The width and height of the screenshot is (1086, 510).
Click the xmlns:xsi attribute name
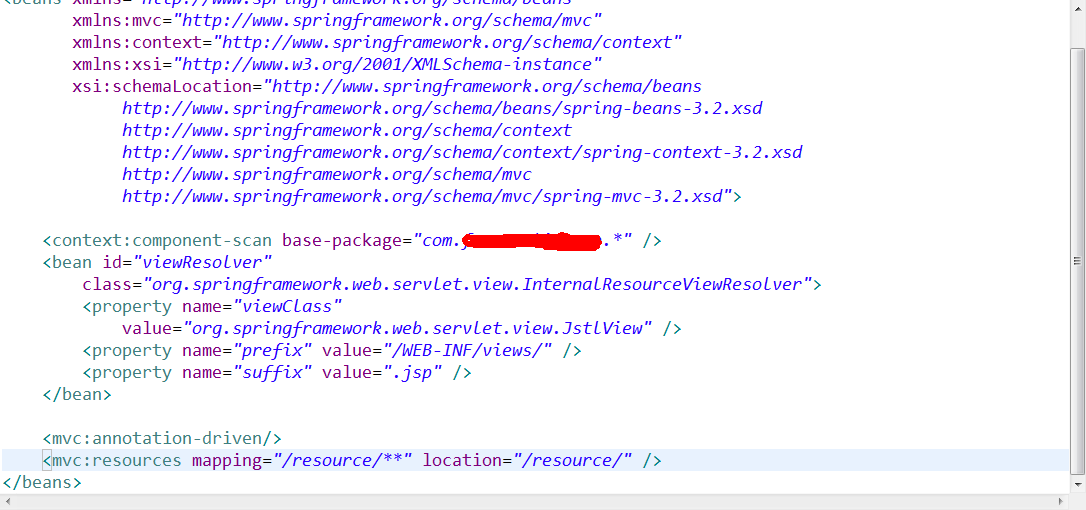coord(117,64)
